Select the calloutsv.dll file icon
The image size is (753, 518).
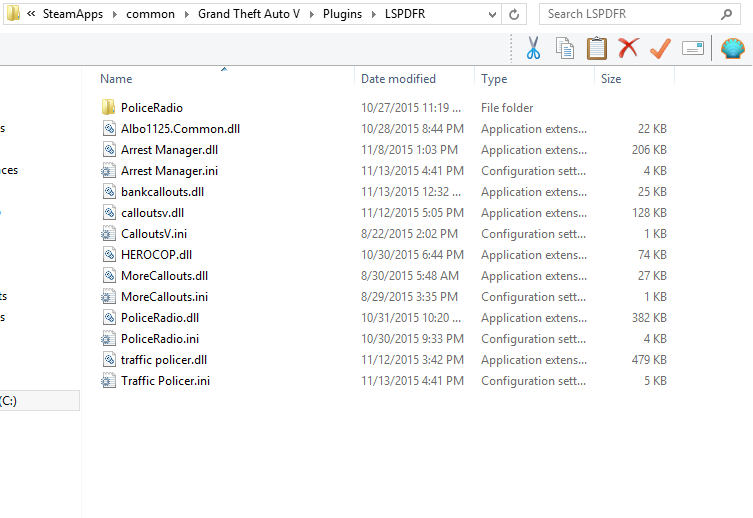coord(109,213)
